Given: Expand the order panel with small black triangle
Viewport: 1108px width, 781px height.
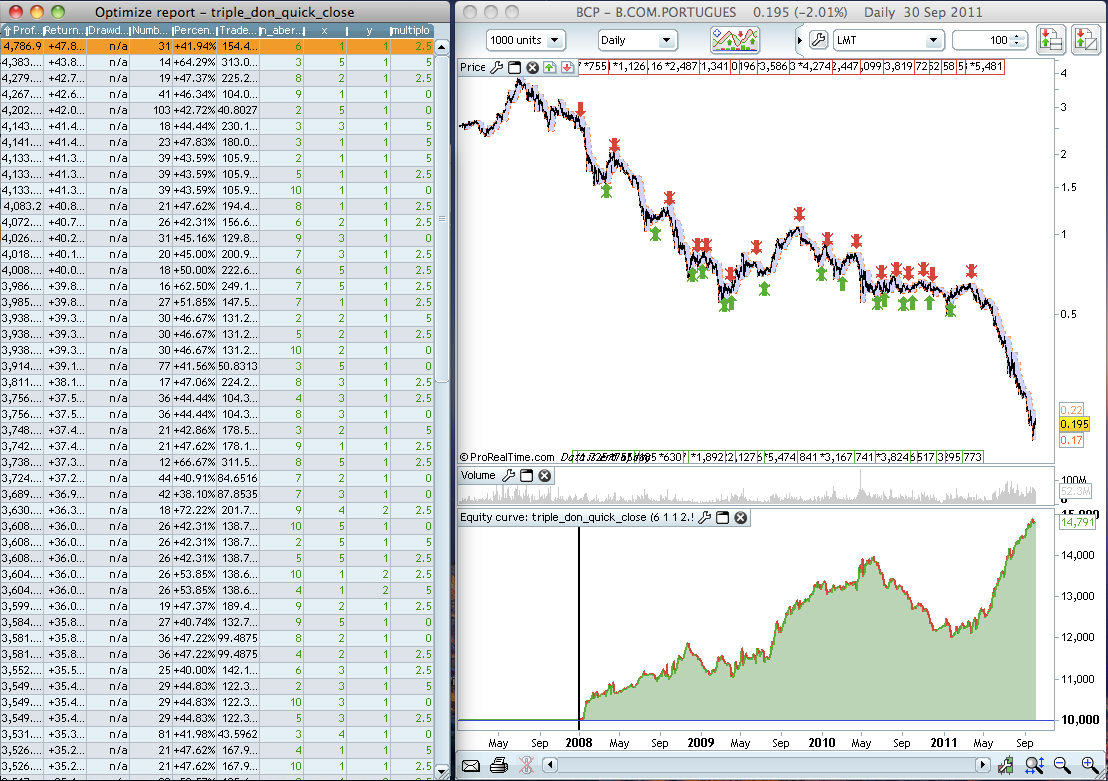Looking at the screenshot, I should click(x=800, y=40).
